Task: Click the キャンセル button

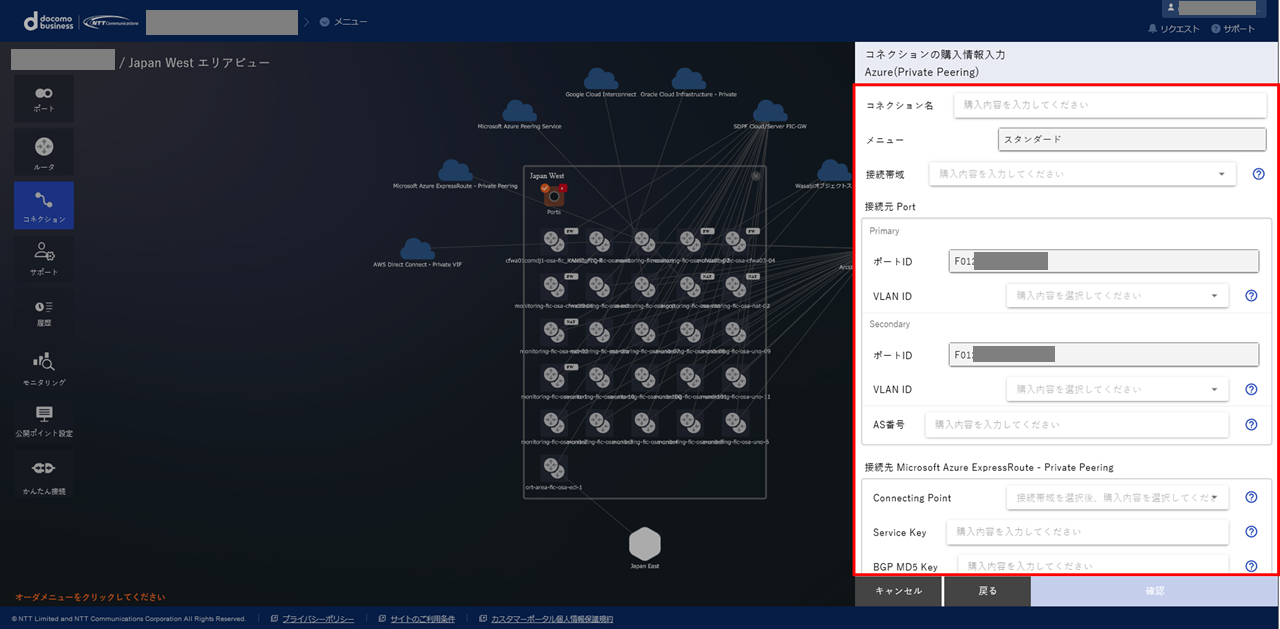Action: click(x=898, y=591)
